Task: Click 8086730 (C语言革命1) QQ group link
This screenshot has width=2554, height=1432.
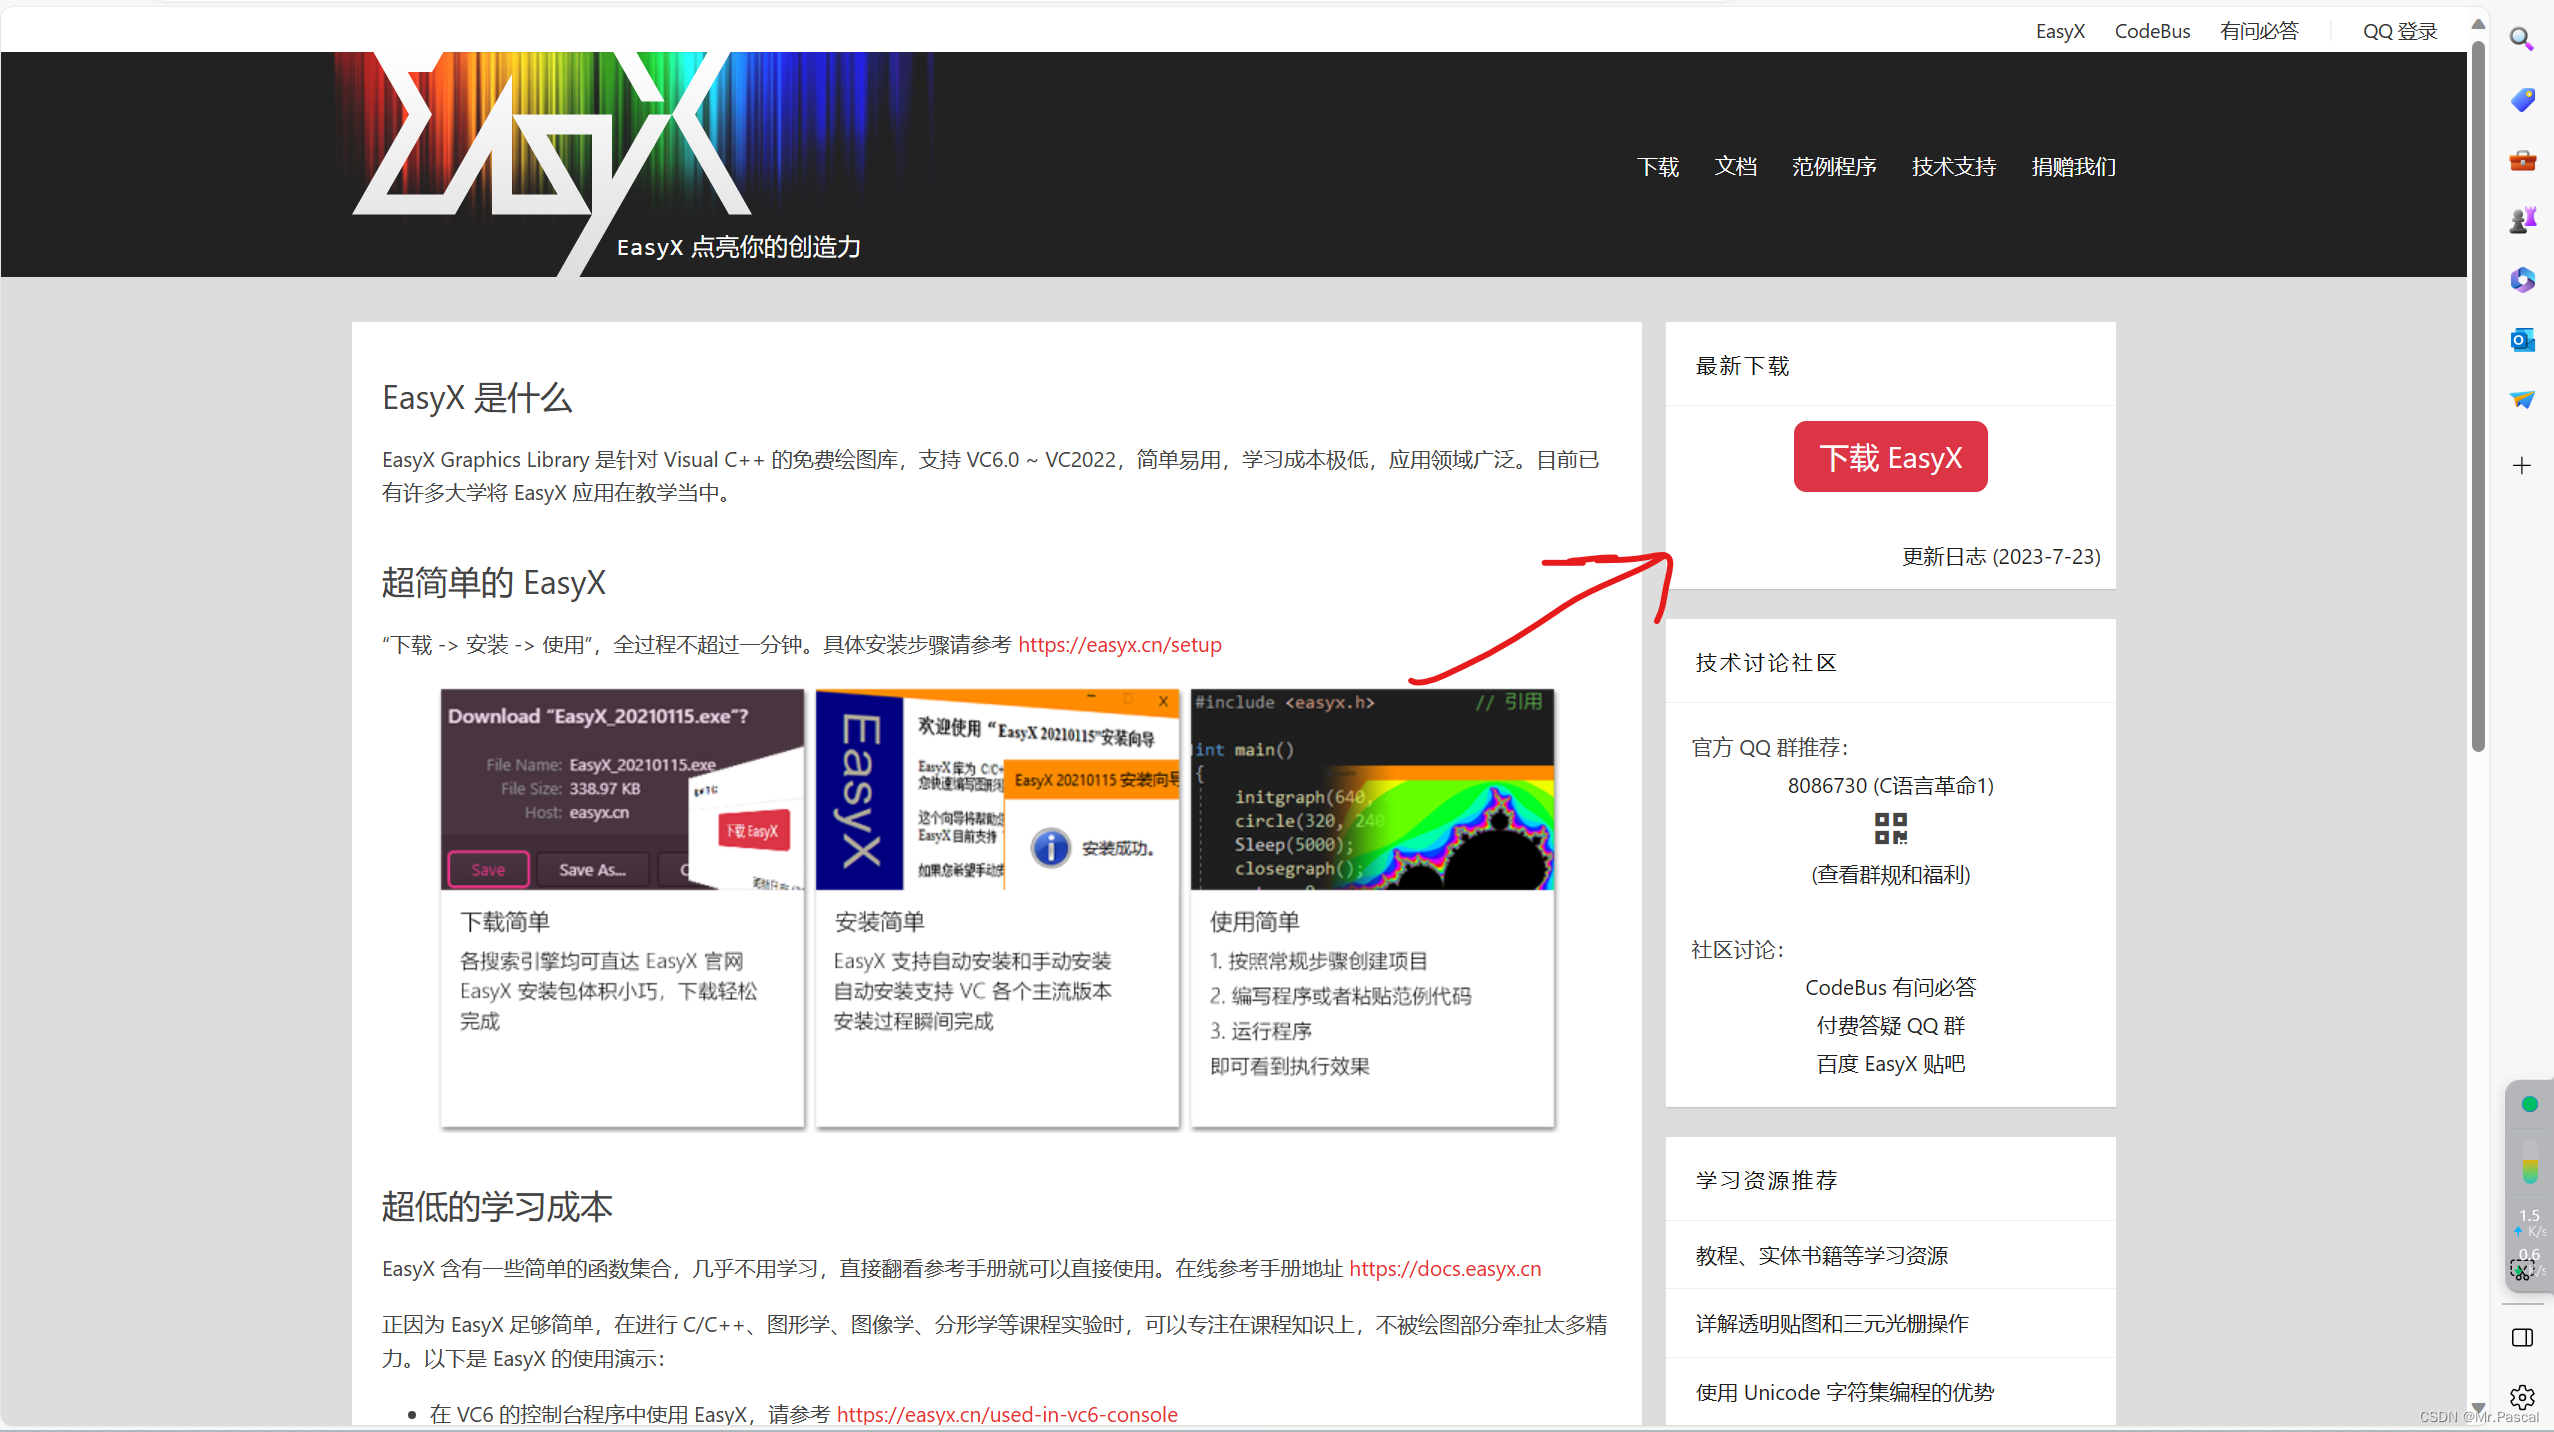Action: (1890, 785)
